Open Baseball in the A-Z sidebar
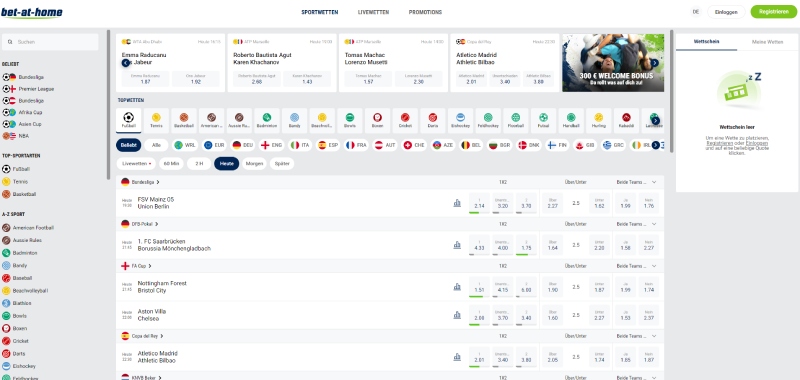This screenshot has height=380, width=800. [17, 278]
